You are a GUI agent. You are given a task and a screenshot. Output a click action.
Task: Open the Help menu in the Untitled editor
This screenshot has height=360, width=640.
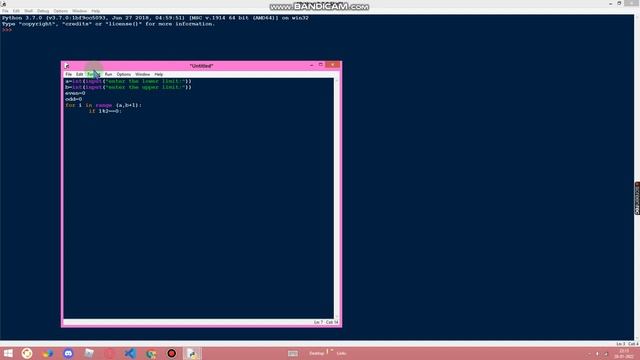tap(159, 74)
